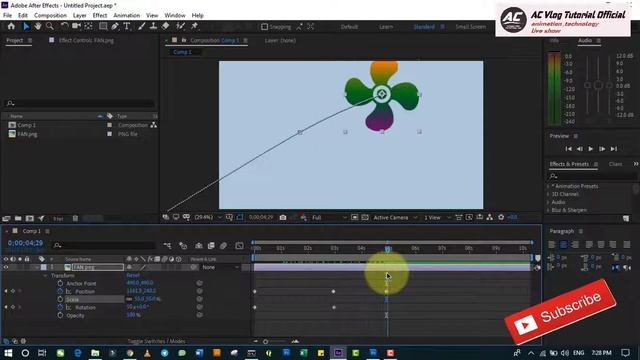Viewport: 640px width, 360px height.
Task: Click the trash delete icon in Project panel
Action: coord(76,219)
